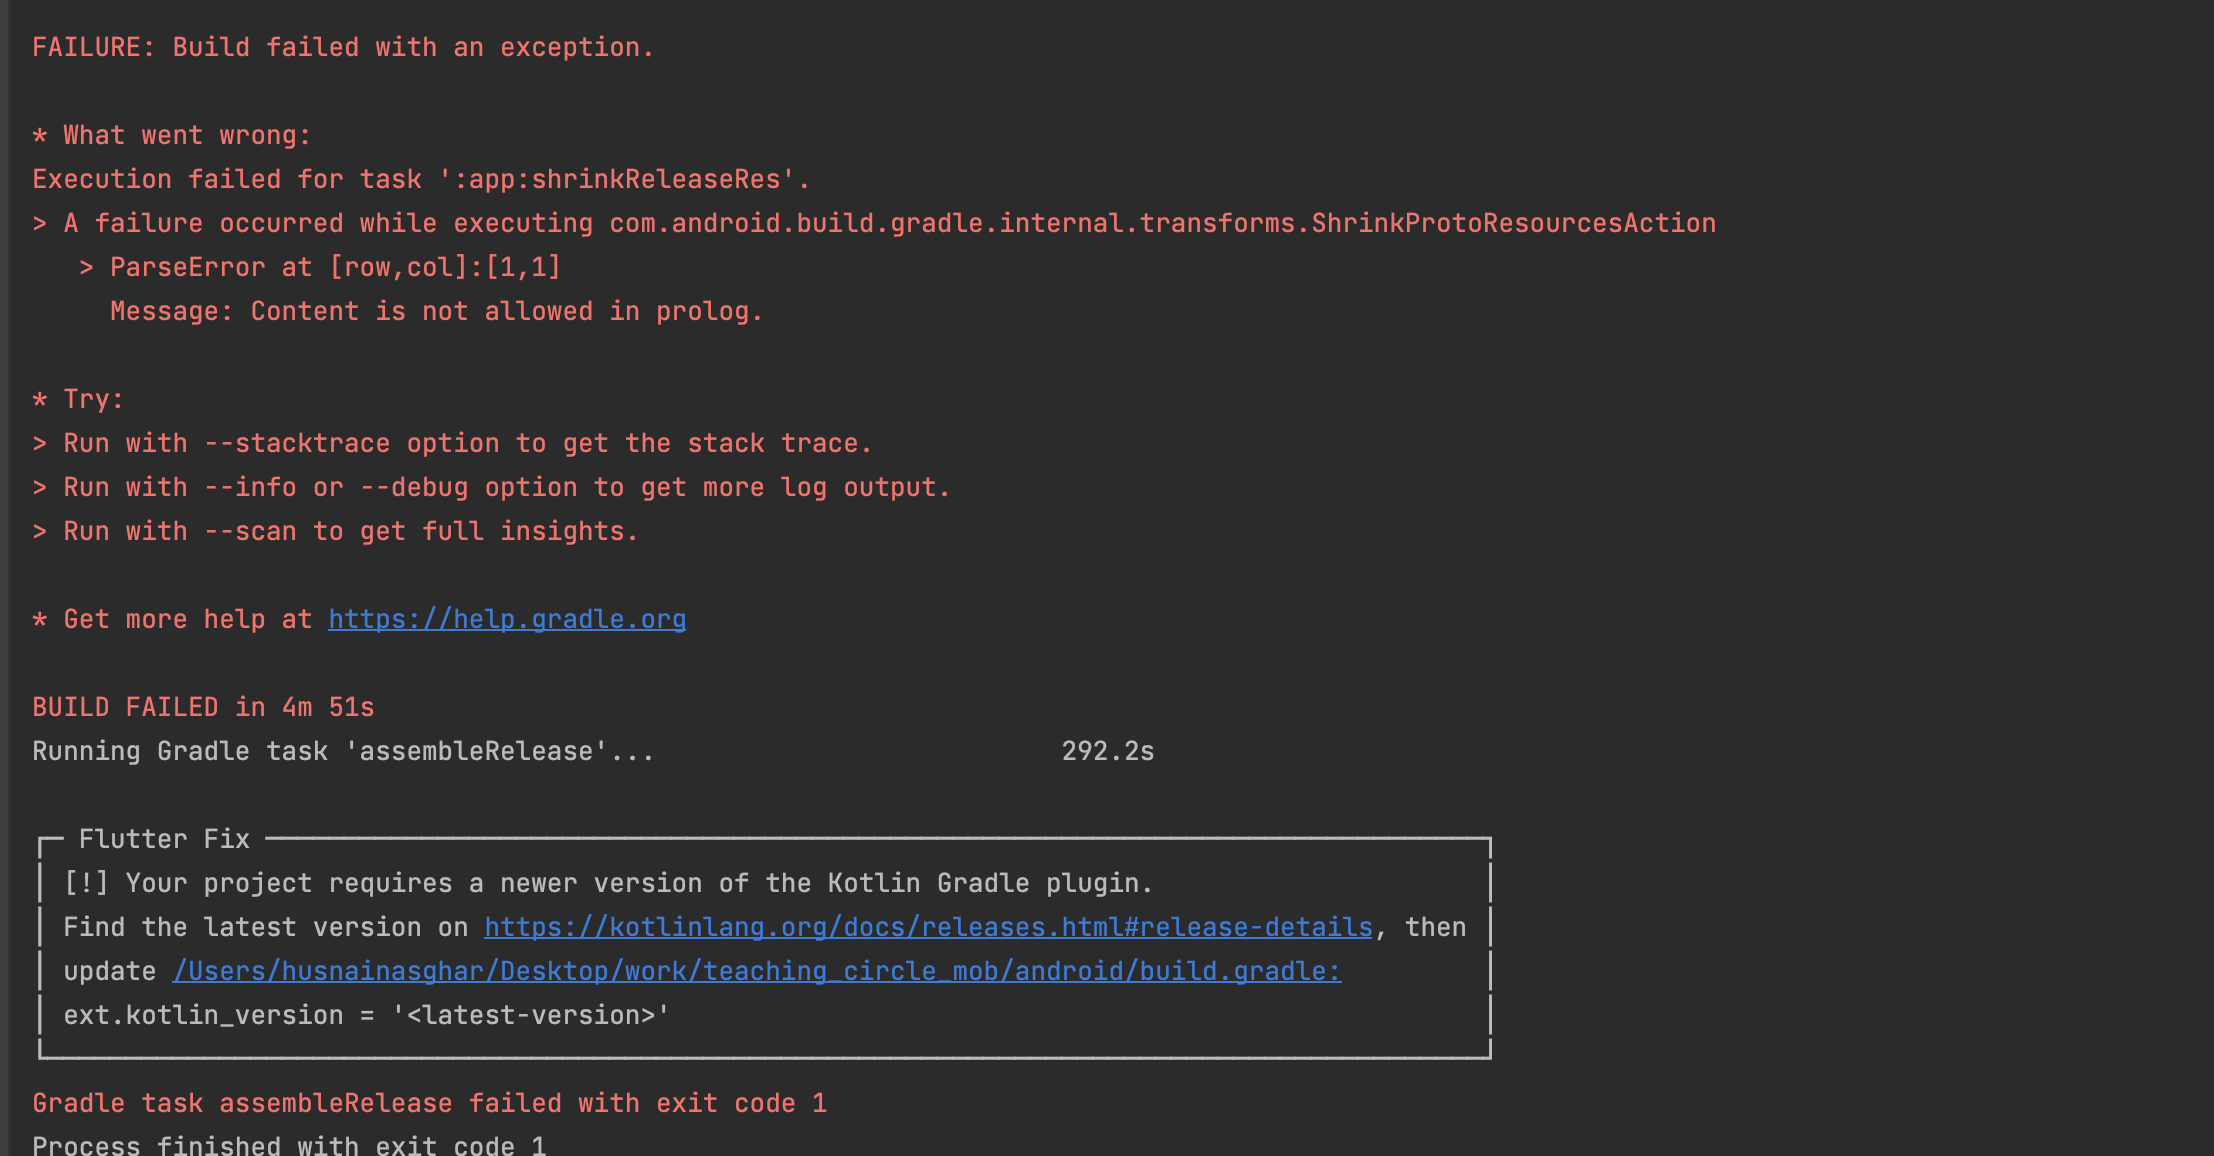Click the '--stacktrace option' suggestion line
This screenshot has width=2214, height=1156.
pyautogui.click(x=452, y=444)
